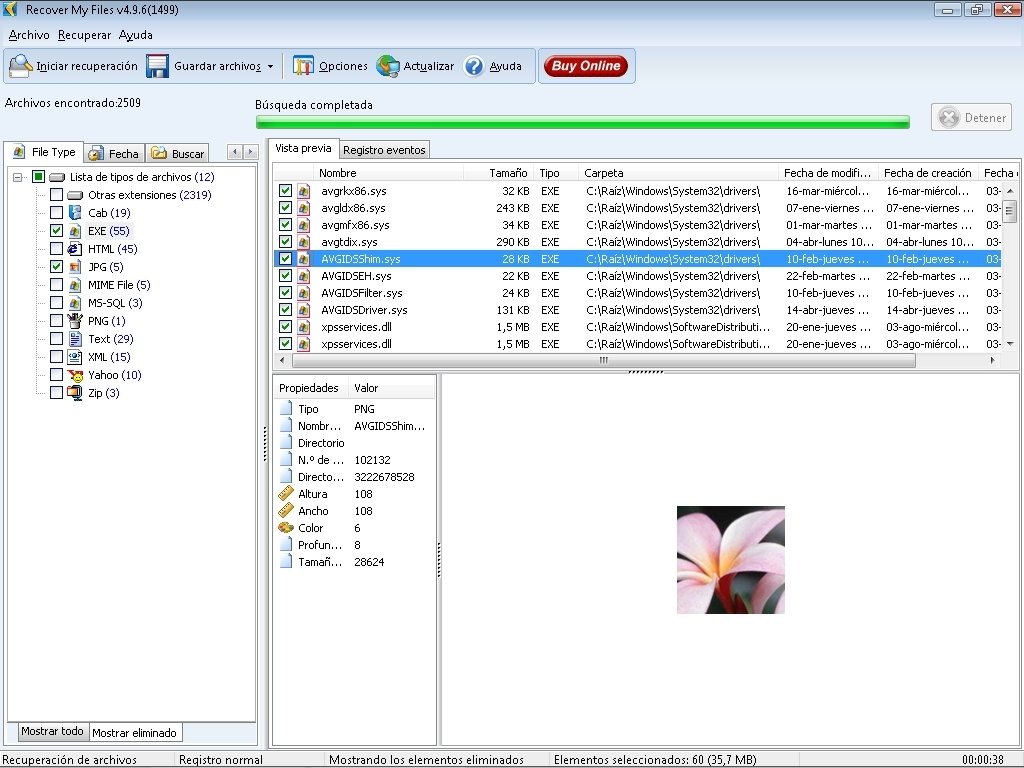Click the Lista de tipos de archivos drive icon
The height and width of the screenshot is (768, 1024).
pyautogui.click(x=57, y=177)
